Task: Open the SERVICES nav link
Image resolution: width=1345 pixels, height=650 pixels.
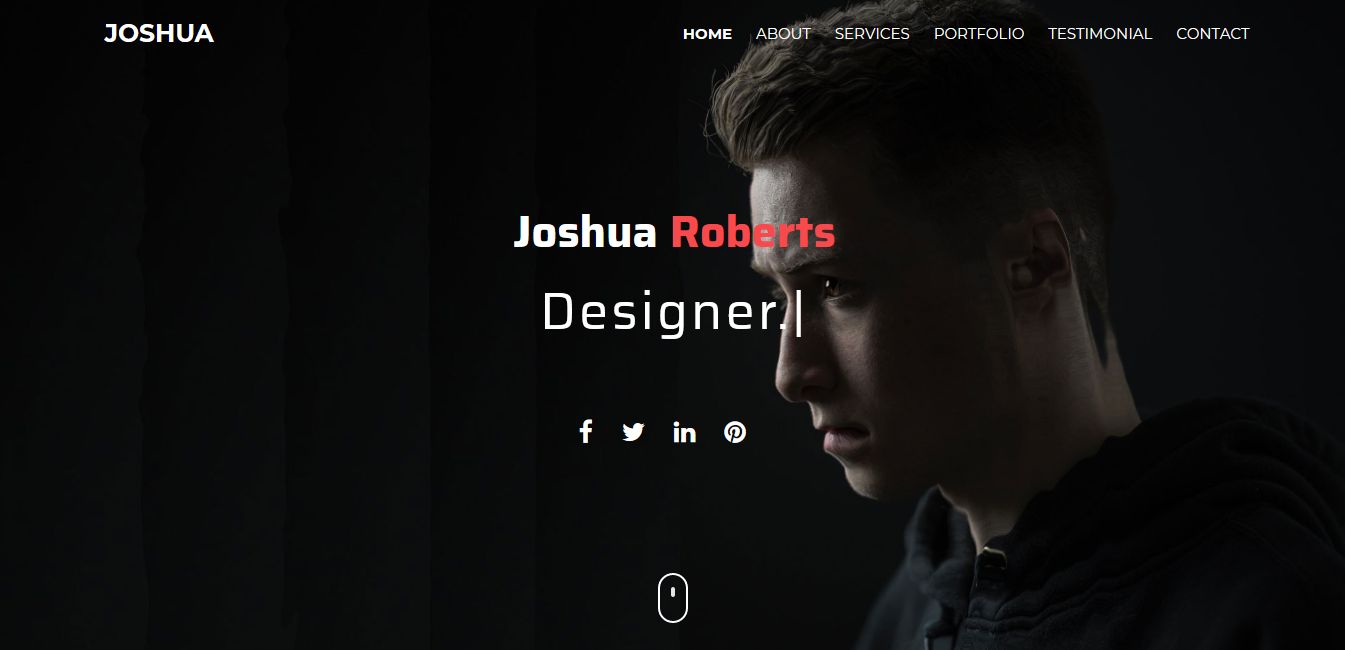Action: click(x=872, y=34)
